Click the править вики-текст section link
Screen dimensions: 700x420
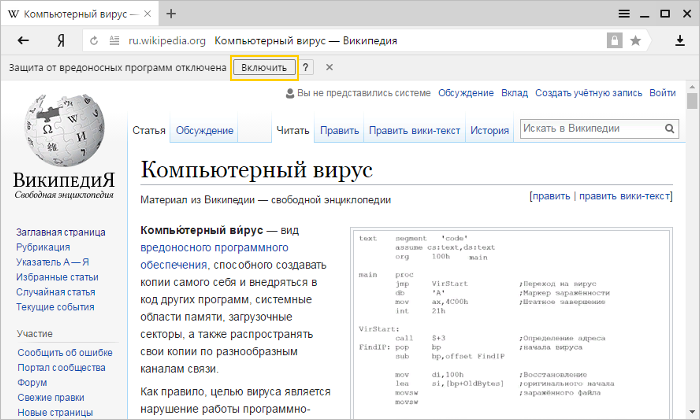point(624,196)
